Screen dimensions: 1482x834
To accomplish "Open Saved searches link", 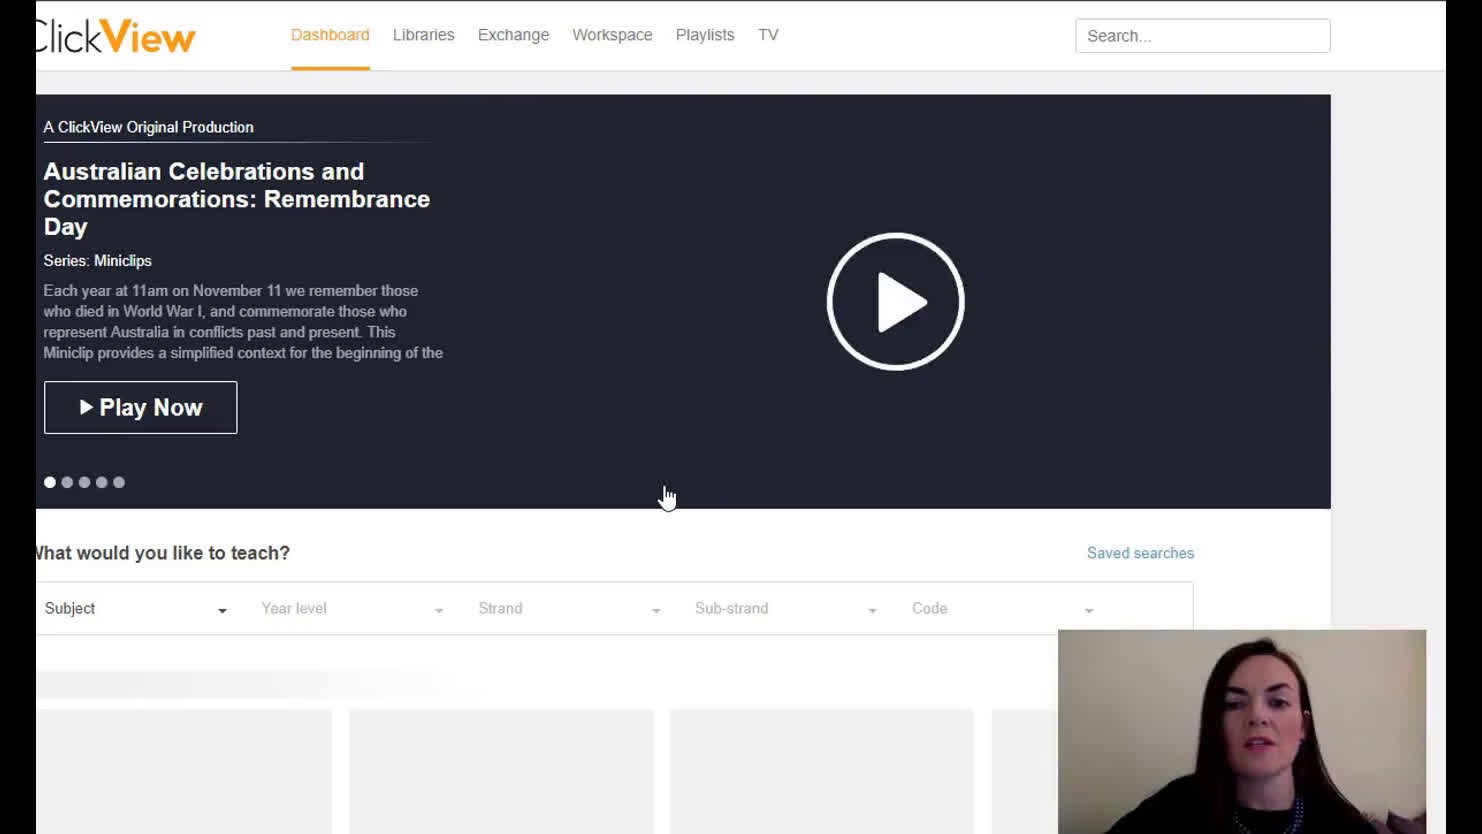I will click(1140, 553).
